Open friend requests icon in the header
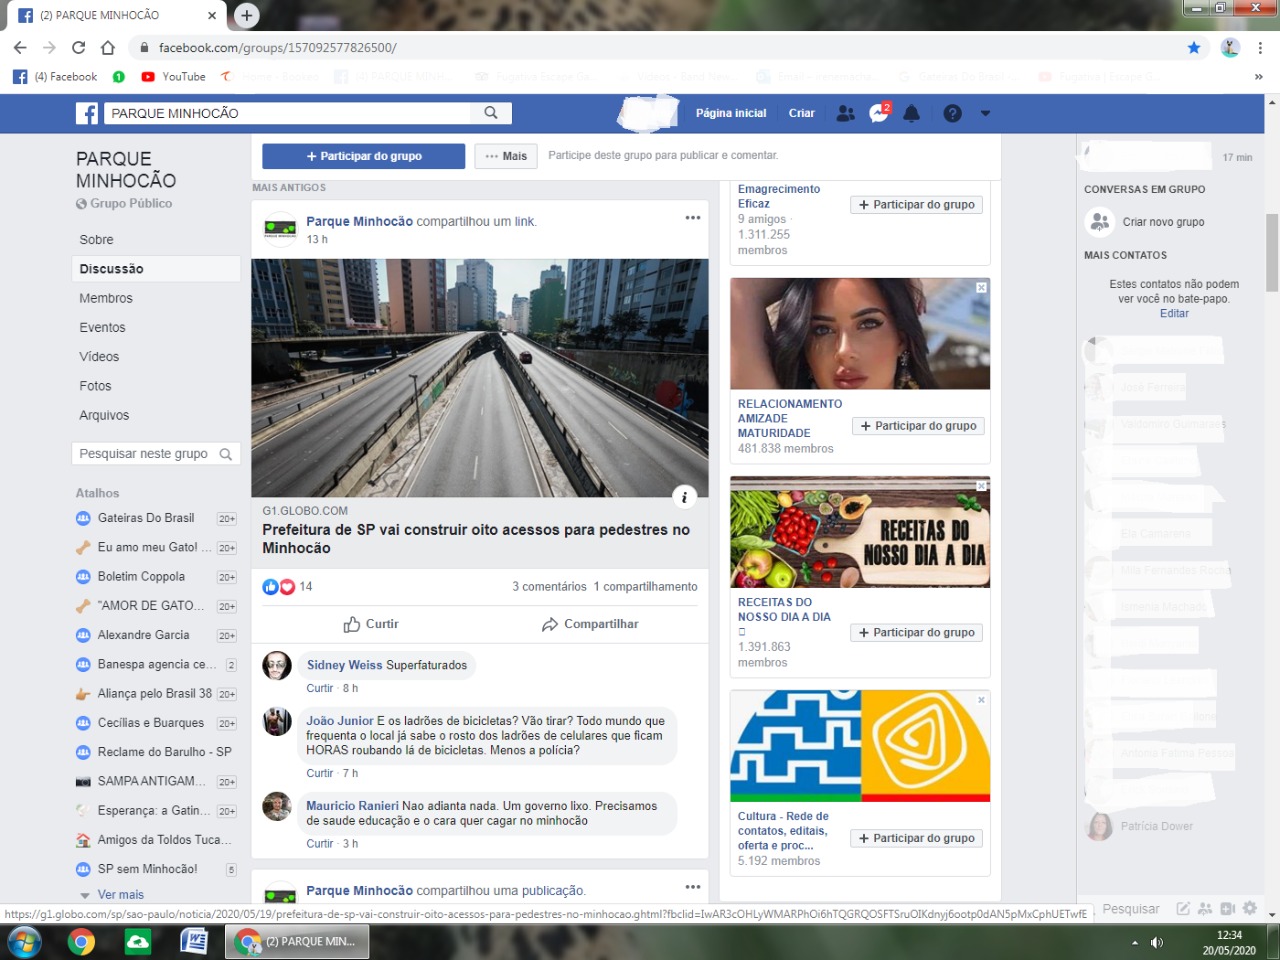Image resolution: width=1280 pixels, height=960 pixels. click(x=846, y=113)
